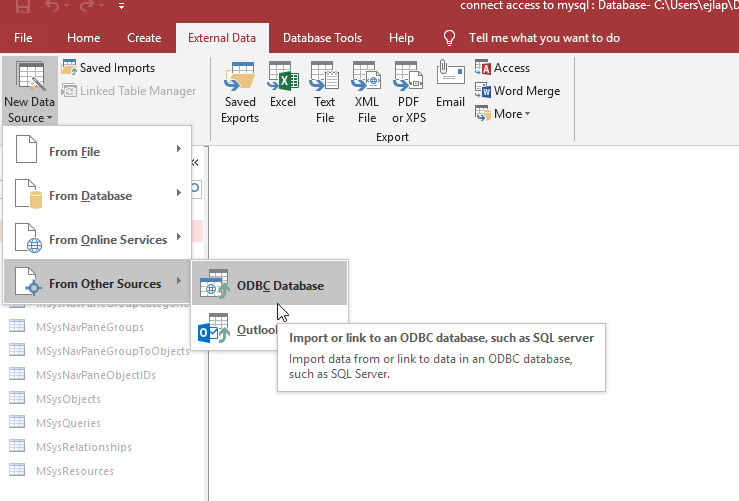
Task: Collapse the navigation pane with the chevron
Action: [195, 163]
